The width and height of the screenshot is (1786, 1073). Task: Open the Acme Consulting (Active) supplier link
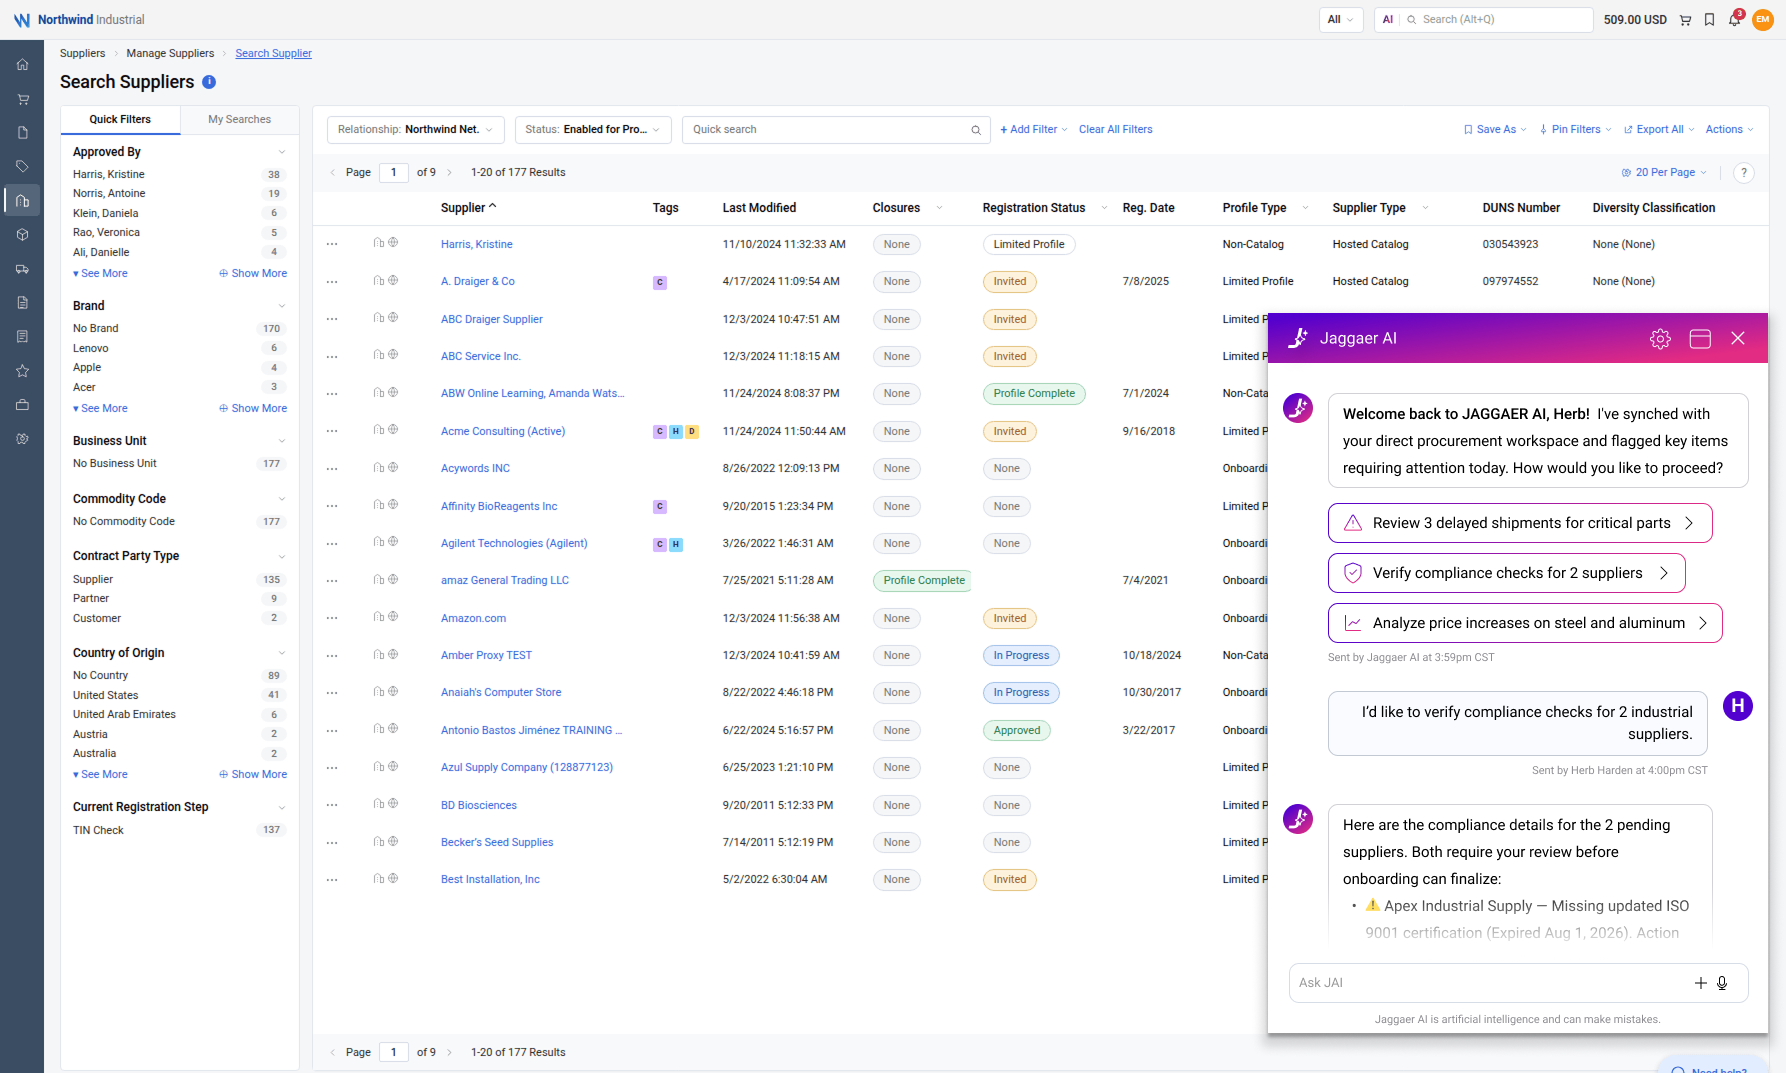pos(503,432)
